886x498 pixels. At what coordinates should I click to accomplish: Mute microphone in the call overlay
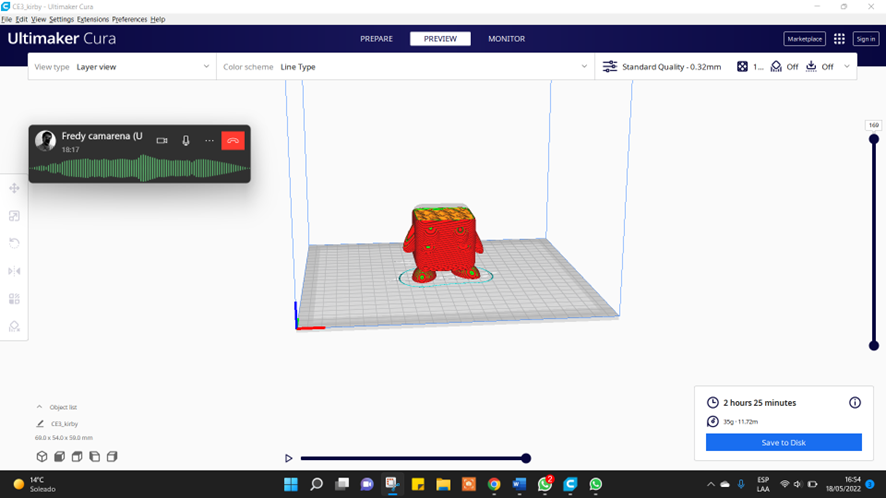coord(186,141)
